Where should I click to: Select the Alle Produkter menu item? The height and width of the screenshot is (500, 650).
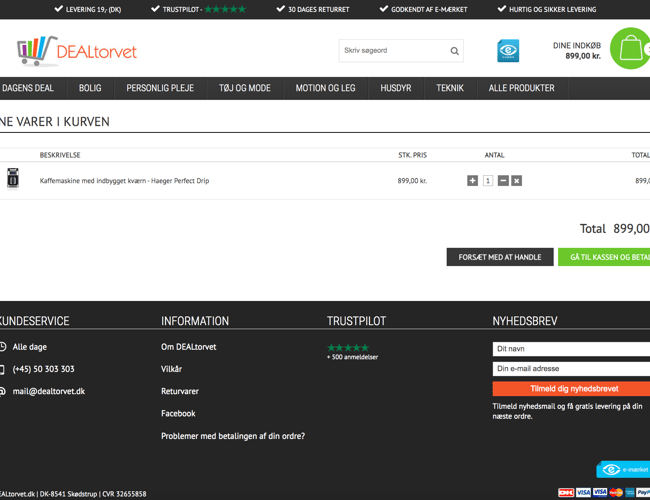pos(521,88)
